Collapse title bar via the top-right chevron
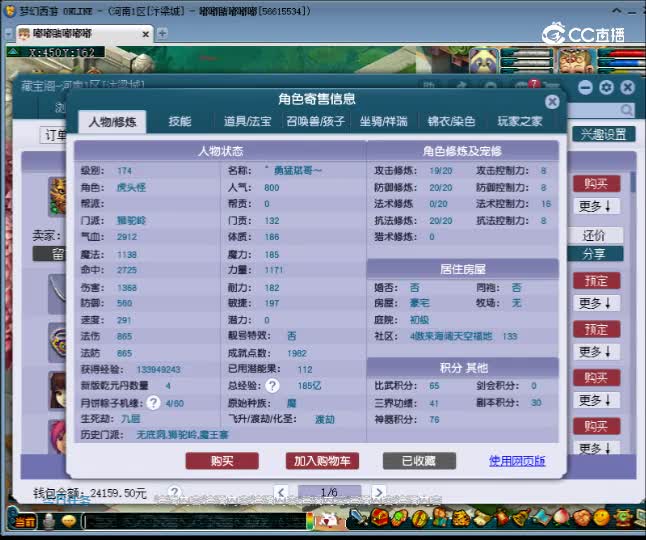 pyautogui.click(x=617, y=11)
